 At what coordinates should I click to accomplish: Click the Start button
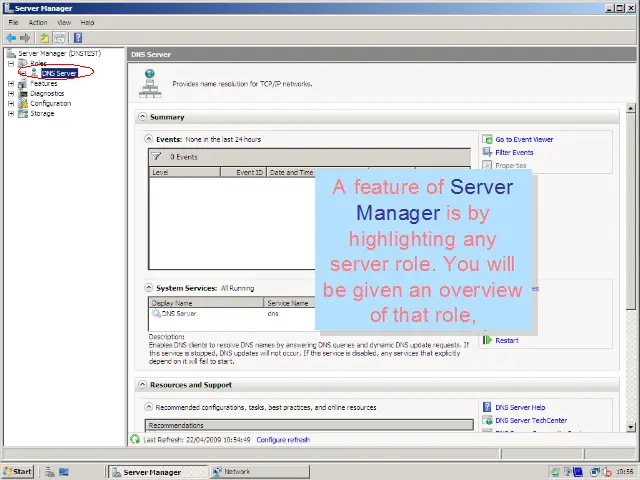[17, 472]
